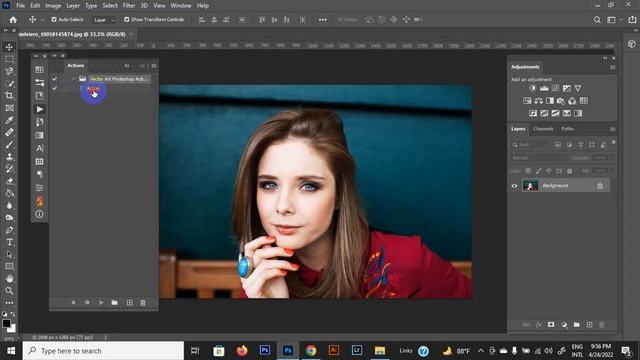Select the Zoom tool

pos(9,291)
